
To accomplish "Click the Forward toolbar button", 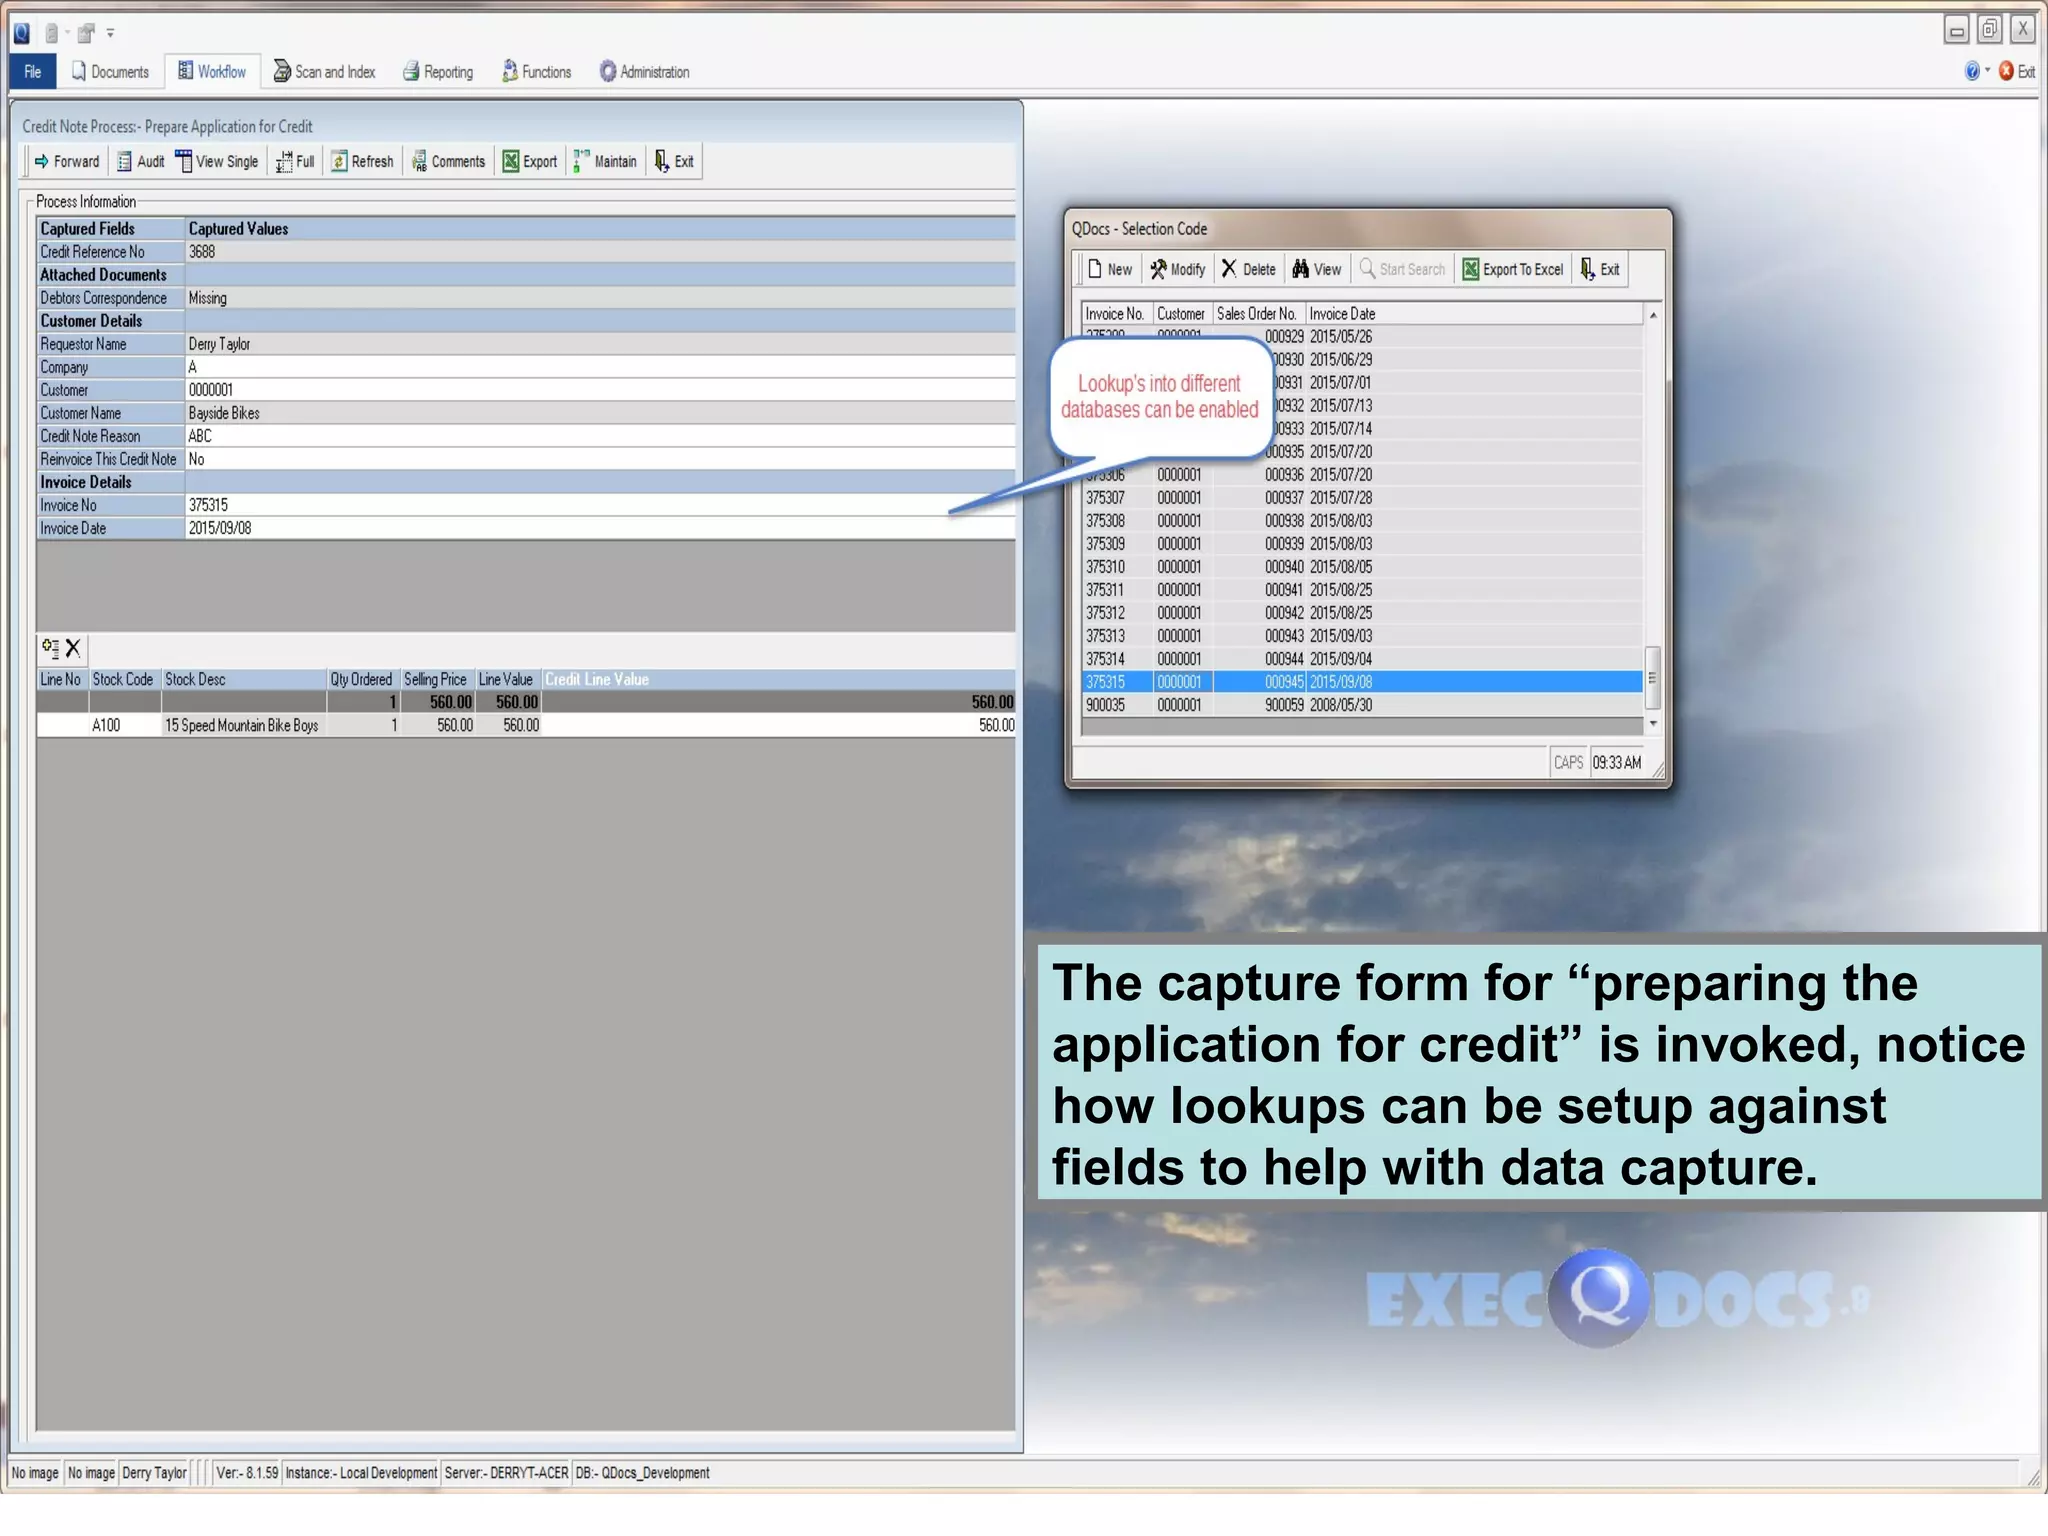I will (x=67, y=162).
